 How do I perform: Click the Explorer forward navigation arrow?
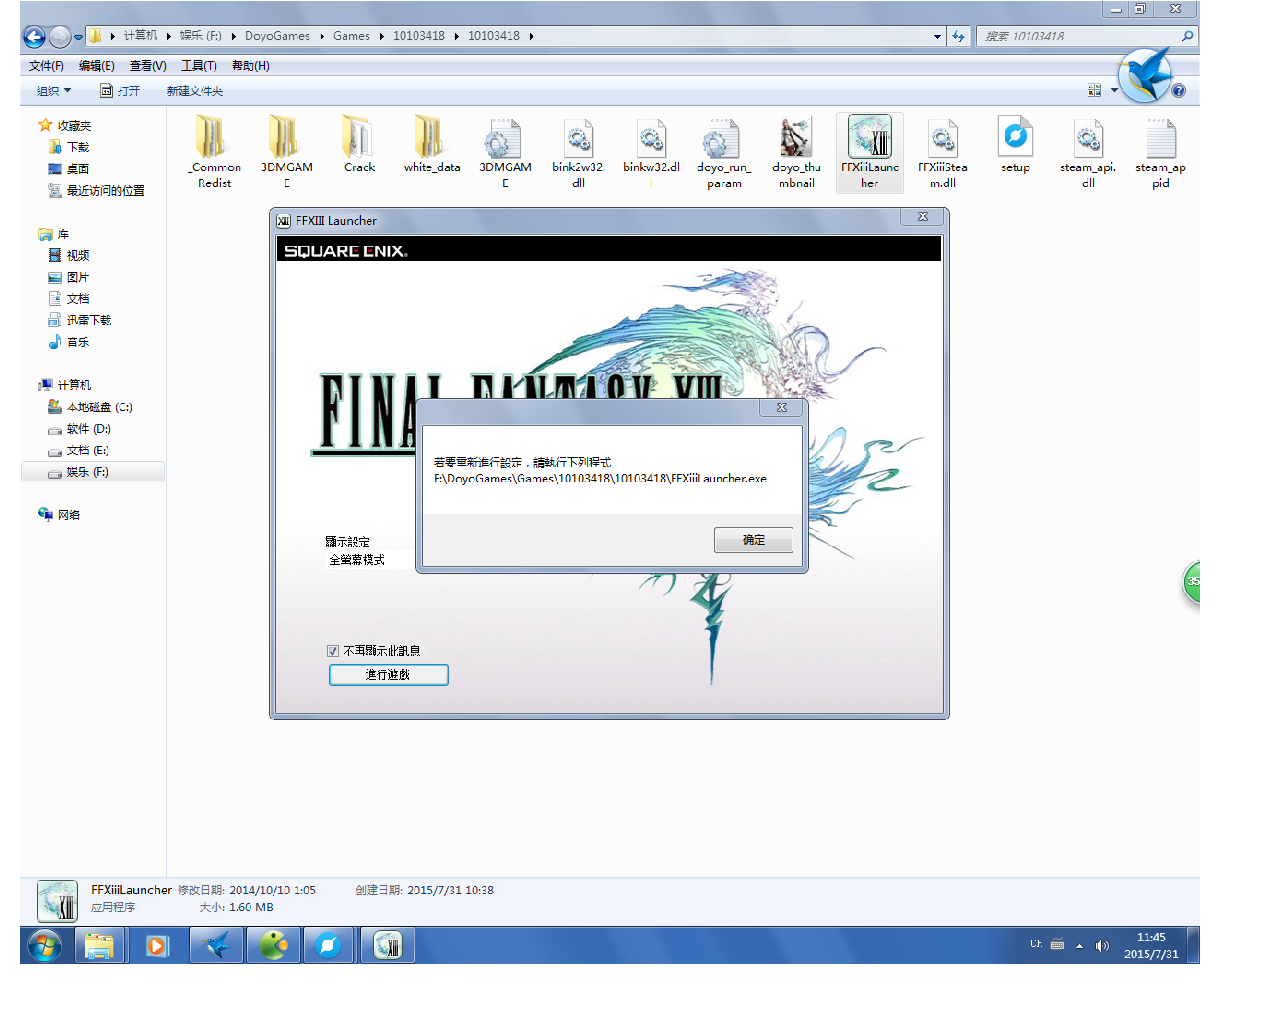click(x=60, y=37)
